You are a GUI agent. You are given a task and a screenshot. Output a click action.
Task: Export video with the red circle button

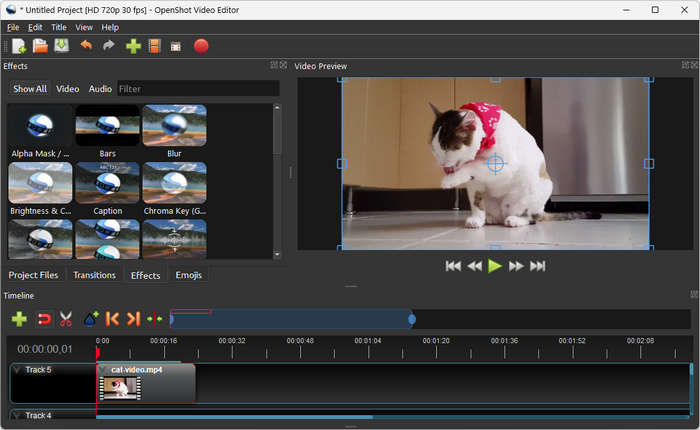(201, 46)
